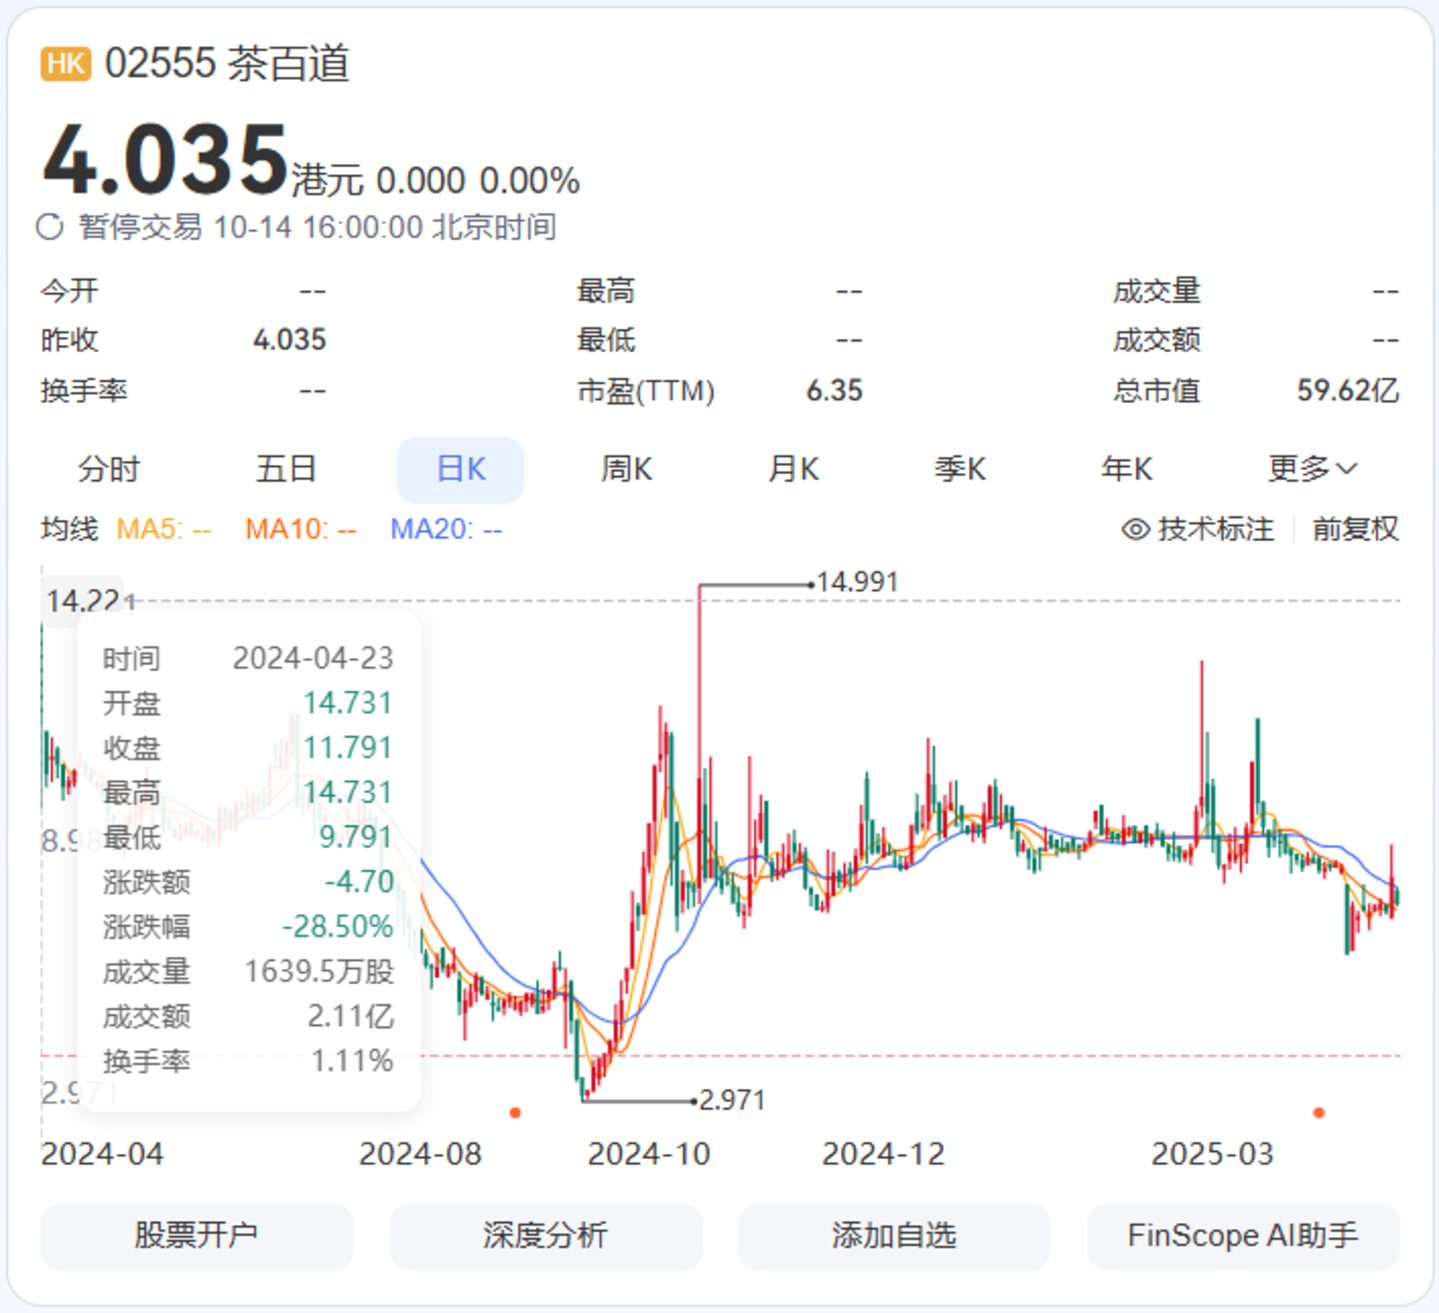Click the 2024-10 date axis label
1439x1313 pixels.
pyautogui.click(x=649, y=1154)
